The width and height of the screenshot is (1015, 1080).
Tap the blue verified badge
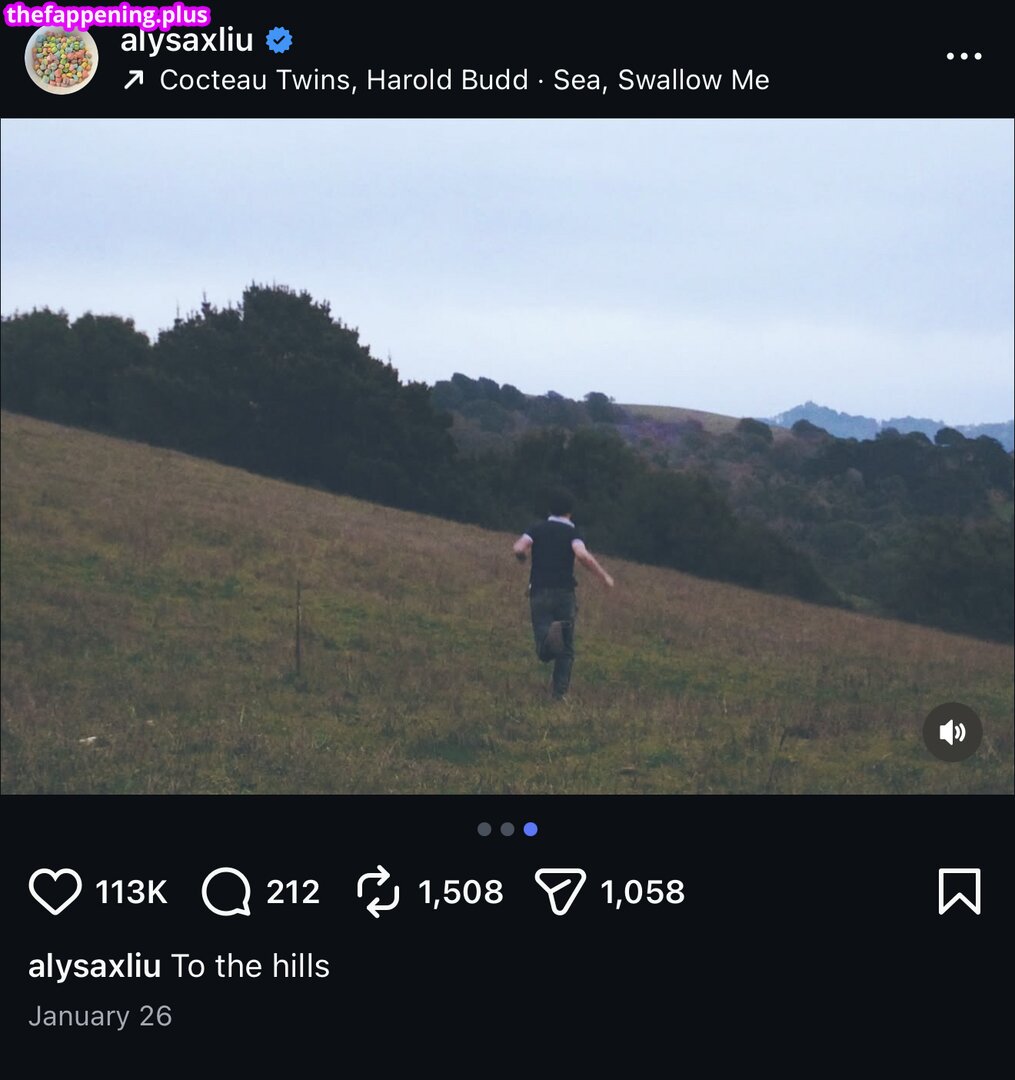(279, 41)
